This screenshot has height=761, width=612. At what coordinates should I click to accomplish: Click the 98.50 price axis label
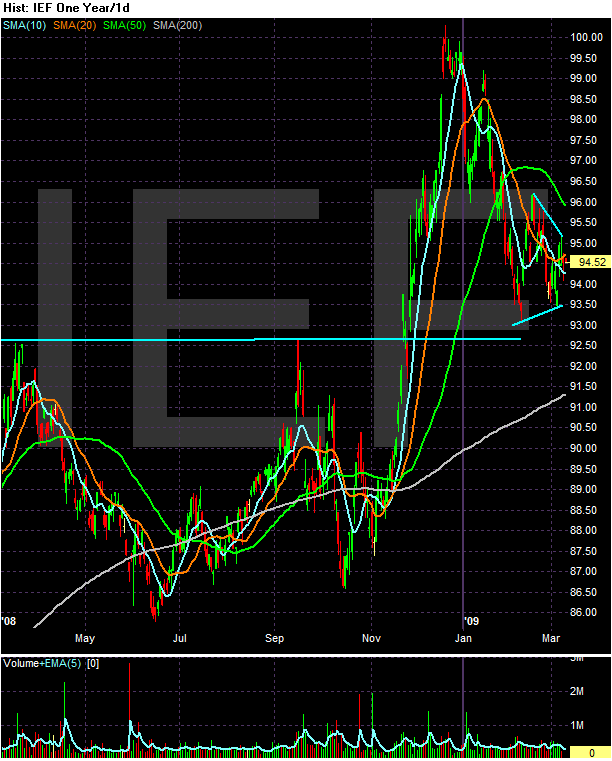[x=583, y=99]
